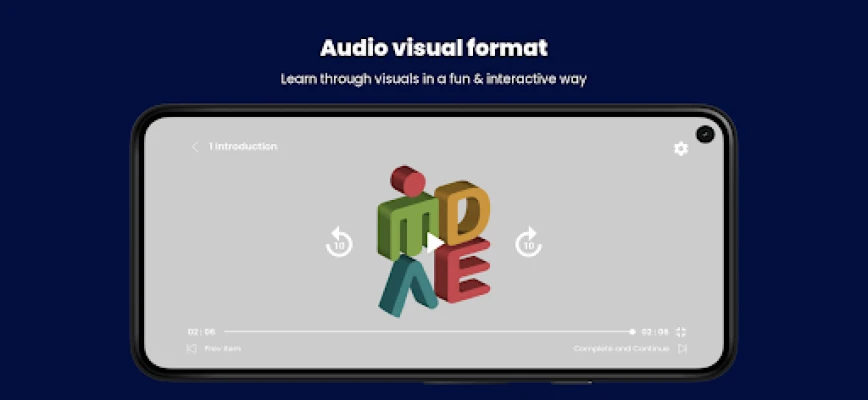Rewind the video by 10 seconds

tap(339, 242)
